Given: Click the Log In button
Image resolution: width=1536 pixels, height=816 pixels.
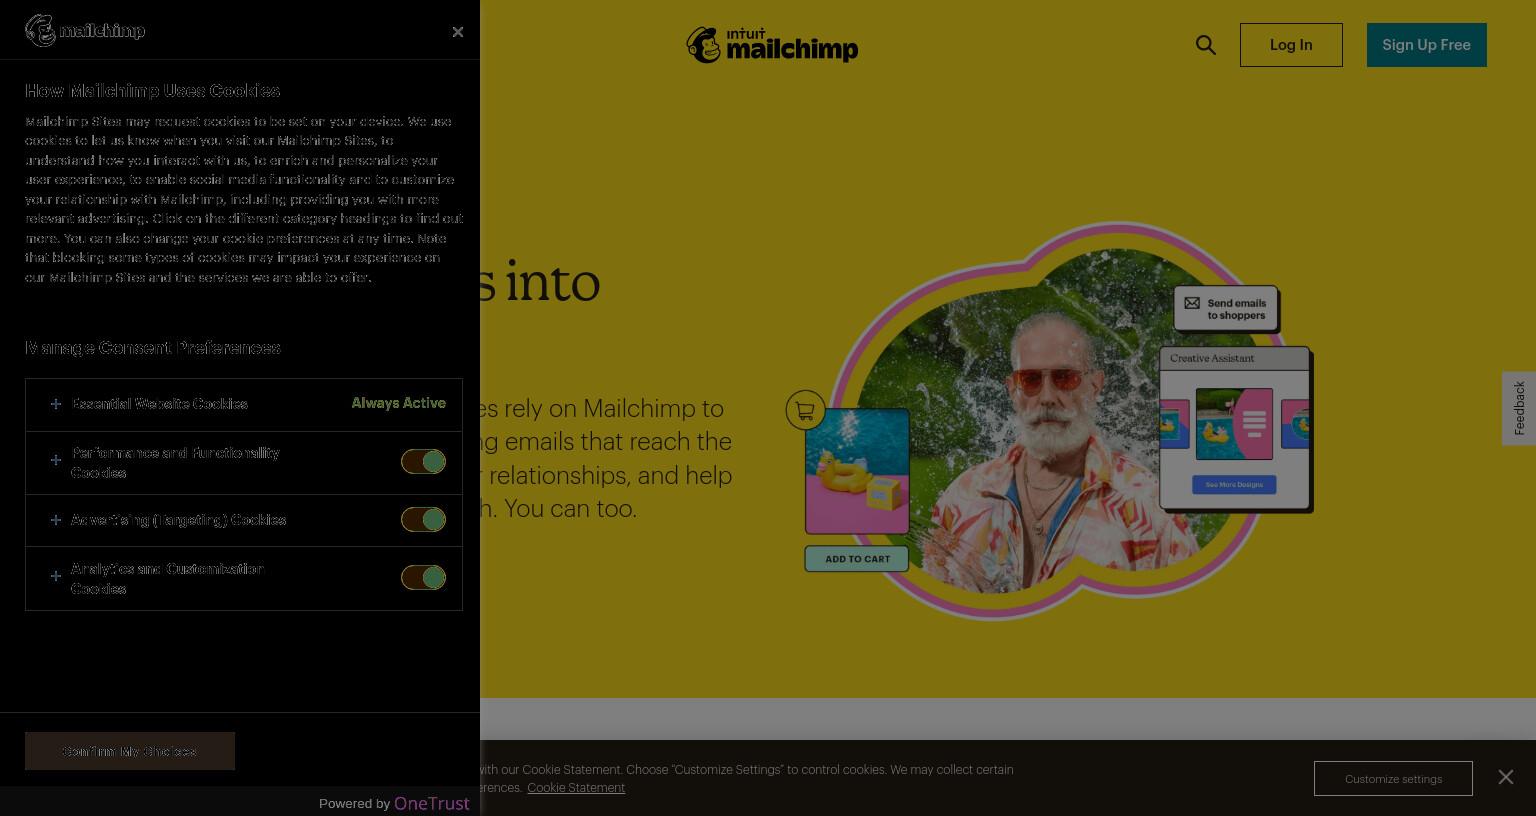Looking at the screenshot, I should click(x=1291, y=45).
